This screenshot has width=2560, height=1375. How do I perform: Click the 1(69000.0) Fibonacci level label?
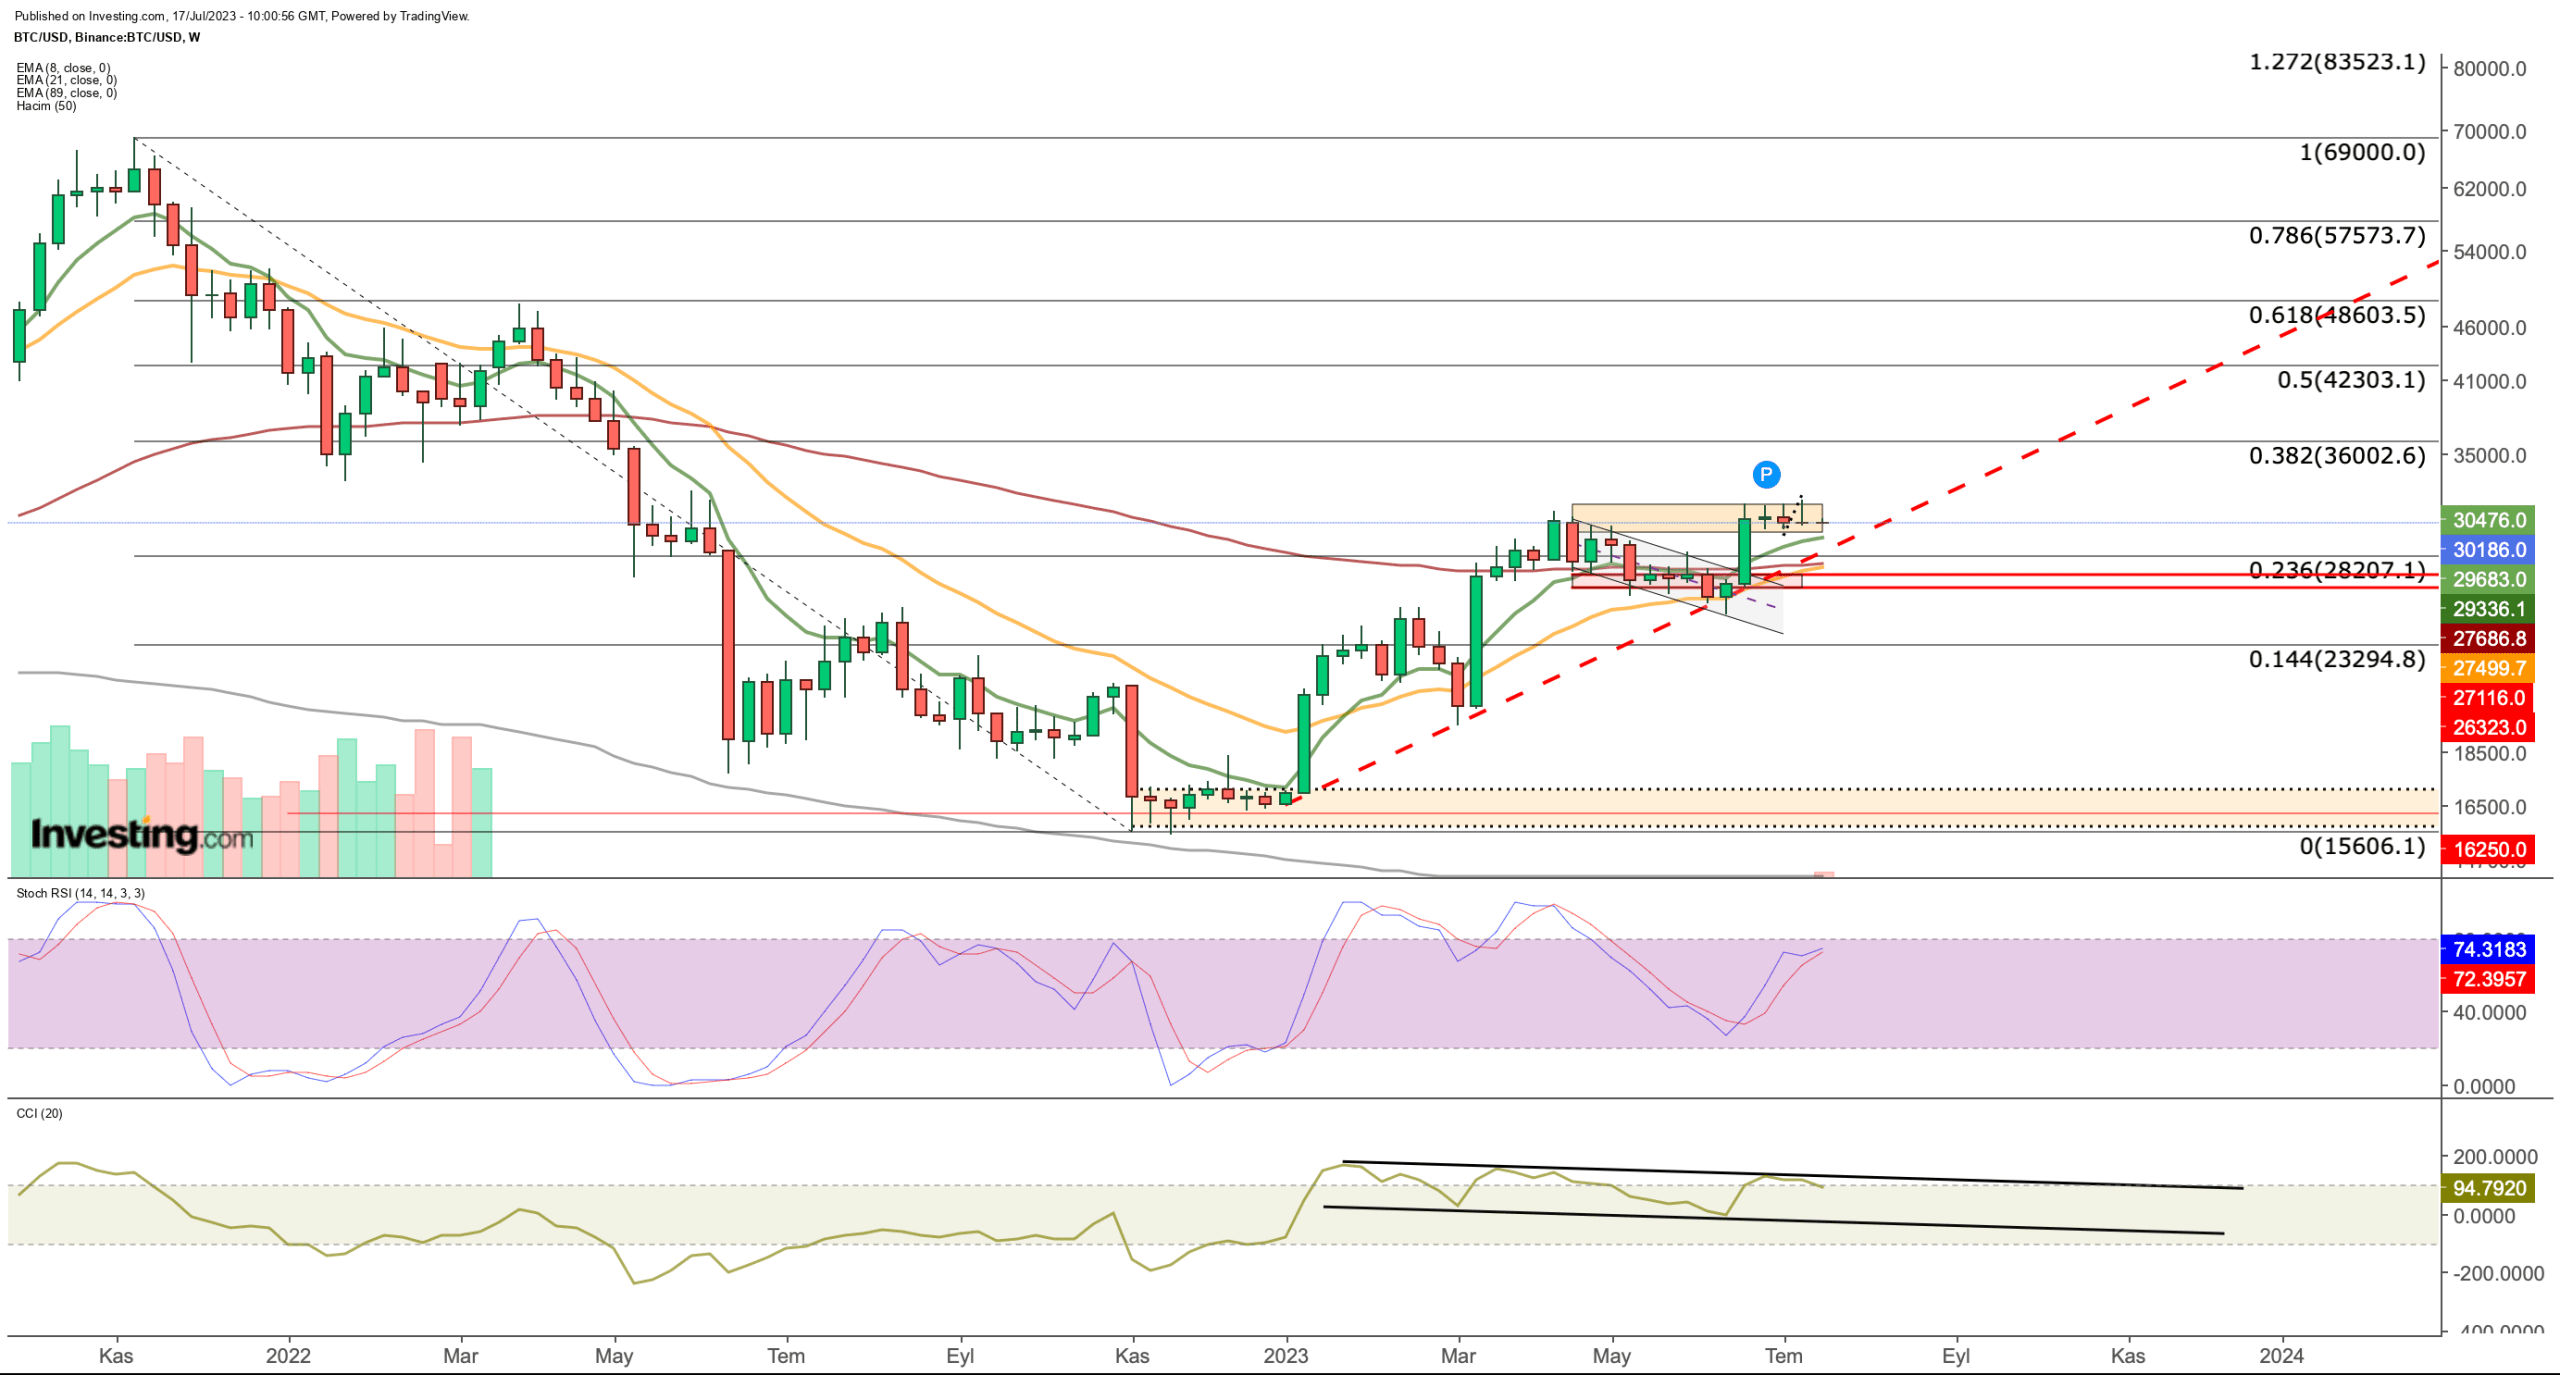2362,152
